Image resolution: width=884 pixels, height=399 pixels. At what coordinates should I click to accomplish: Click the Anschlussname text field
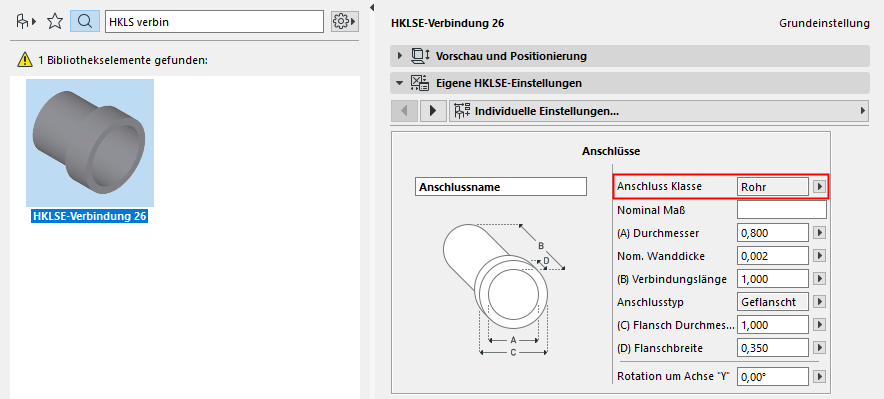500,187
